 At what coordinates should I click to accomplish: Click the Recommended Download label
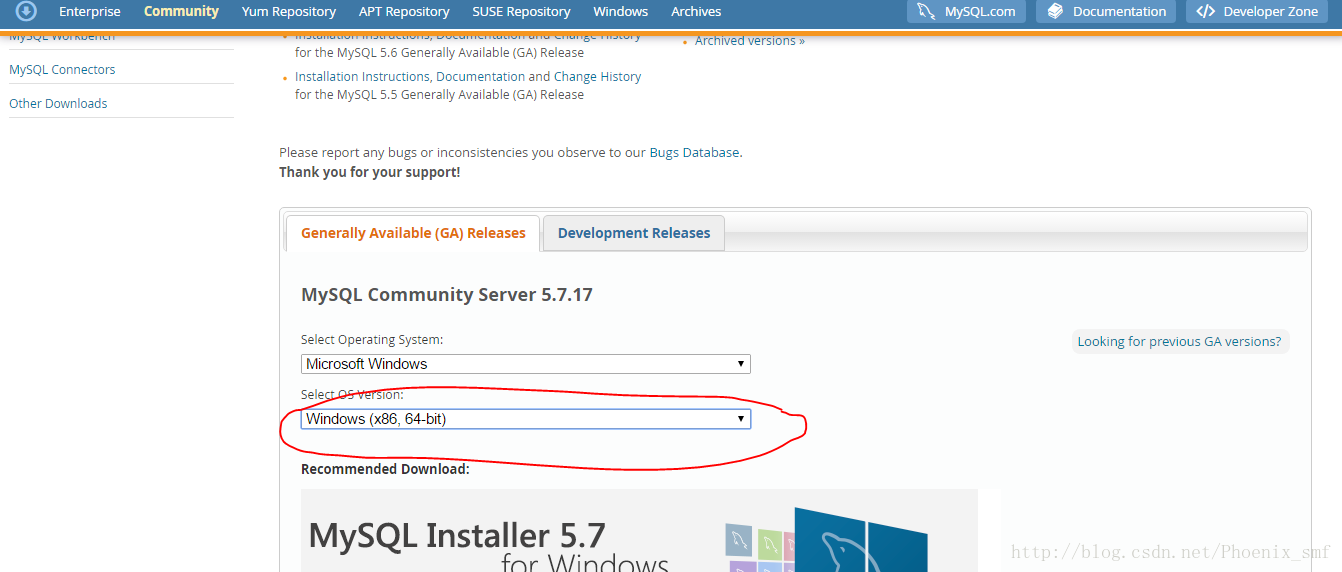pos(385,469)
